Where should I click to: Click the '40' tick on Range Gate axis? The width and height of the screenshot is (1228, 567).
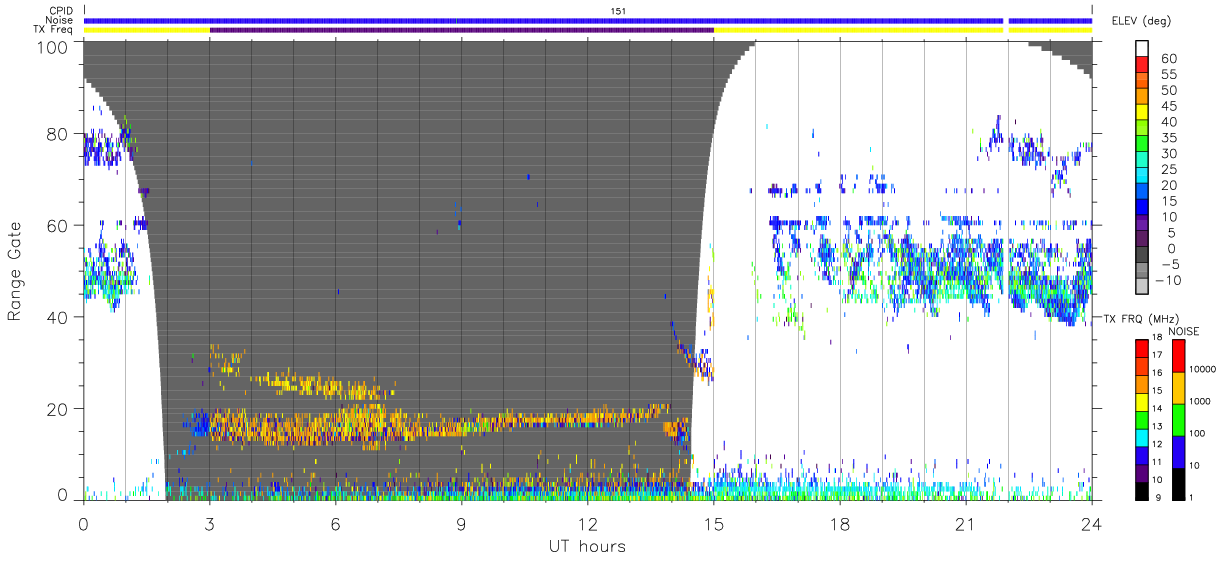click(x=58, y=317)
